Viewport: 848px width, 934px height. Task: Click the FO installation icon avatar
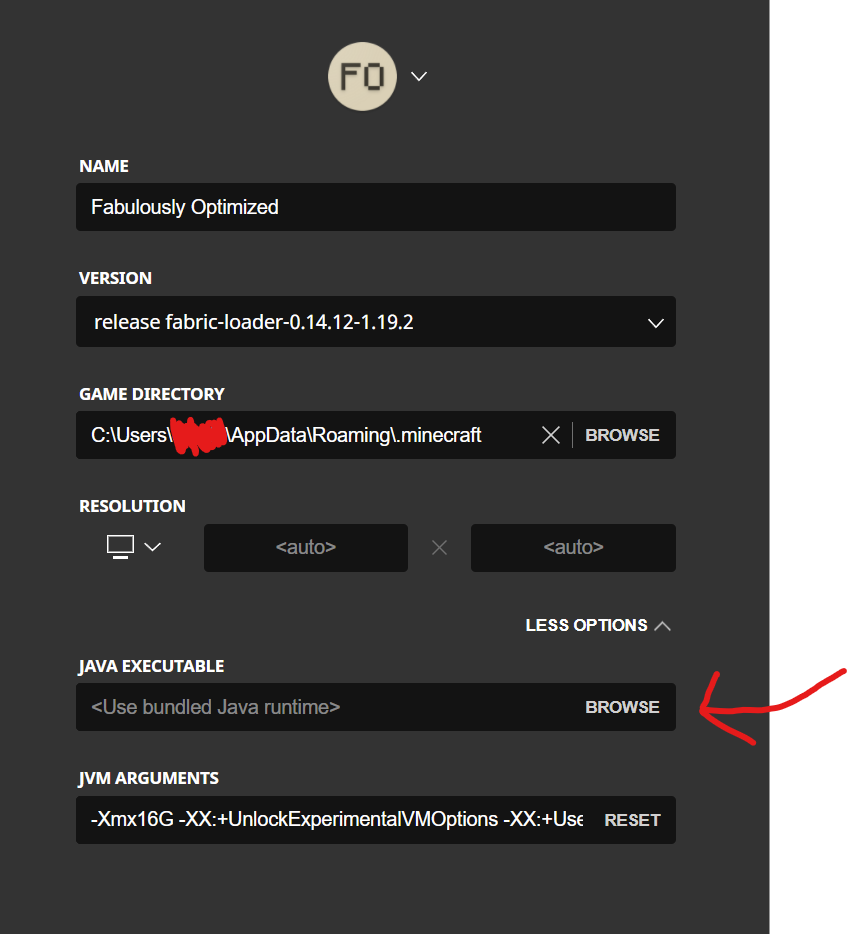click(362, 76)
